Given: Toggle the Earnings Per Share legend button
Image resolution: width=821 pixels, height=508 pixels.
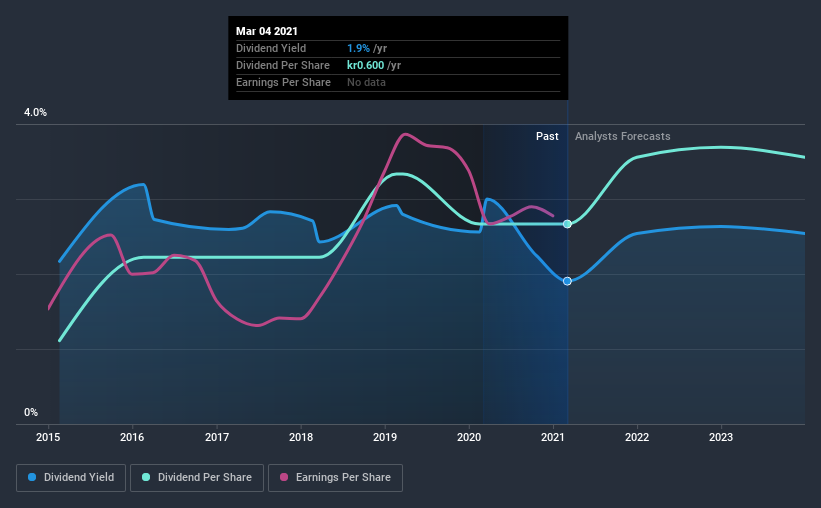Looking at the screenshot, I should pyautogui.click(x=335, y=478).
